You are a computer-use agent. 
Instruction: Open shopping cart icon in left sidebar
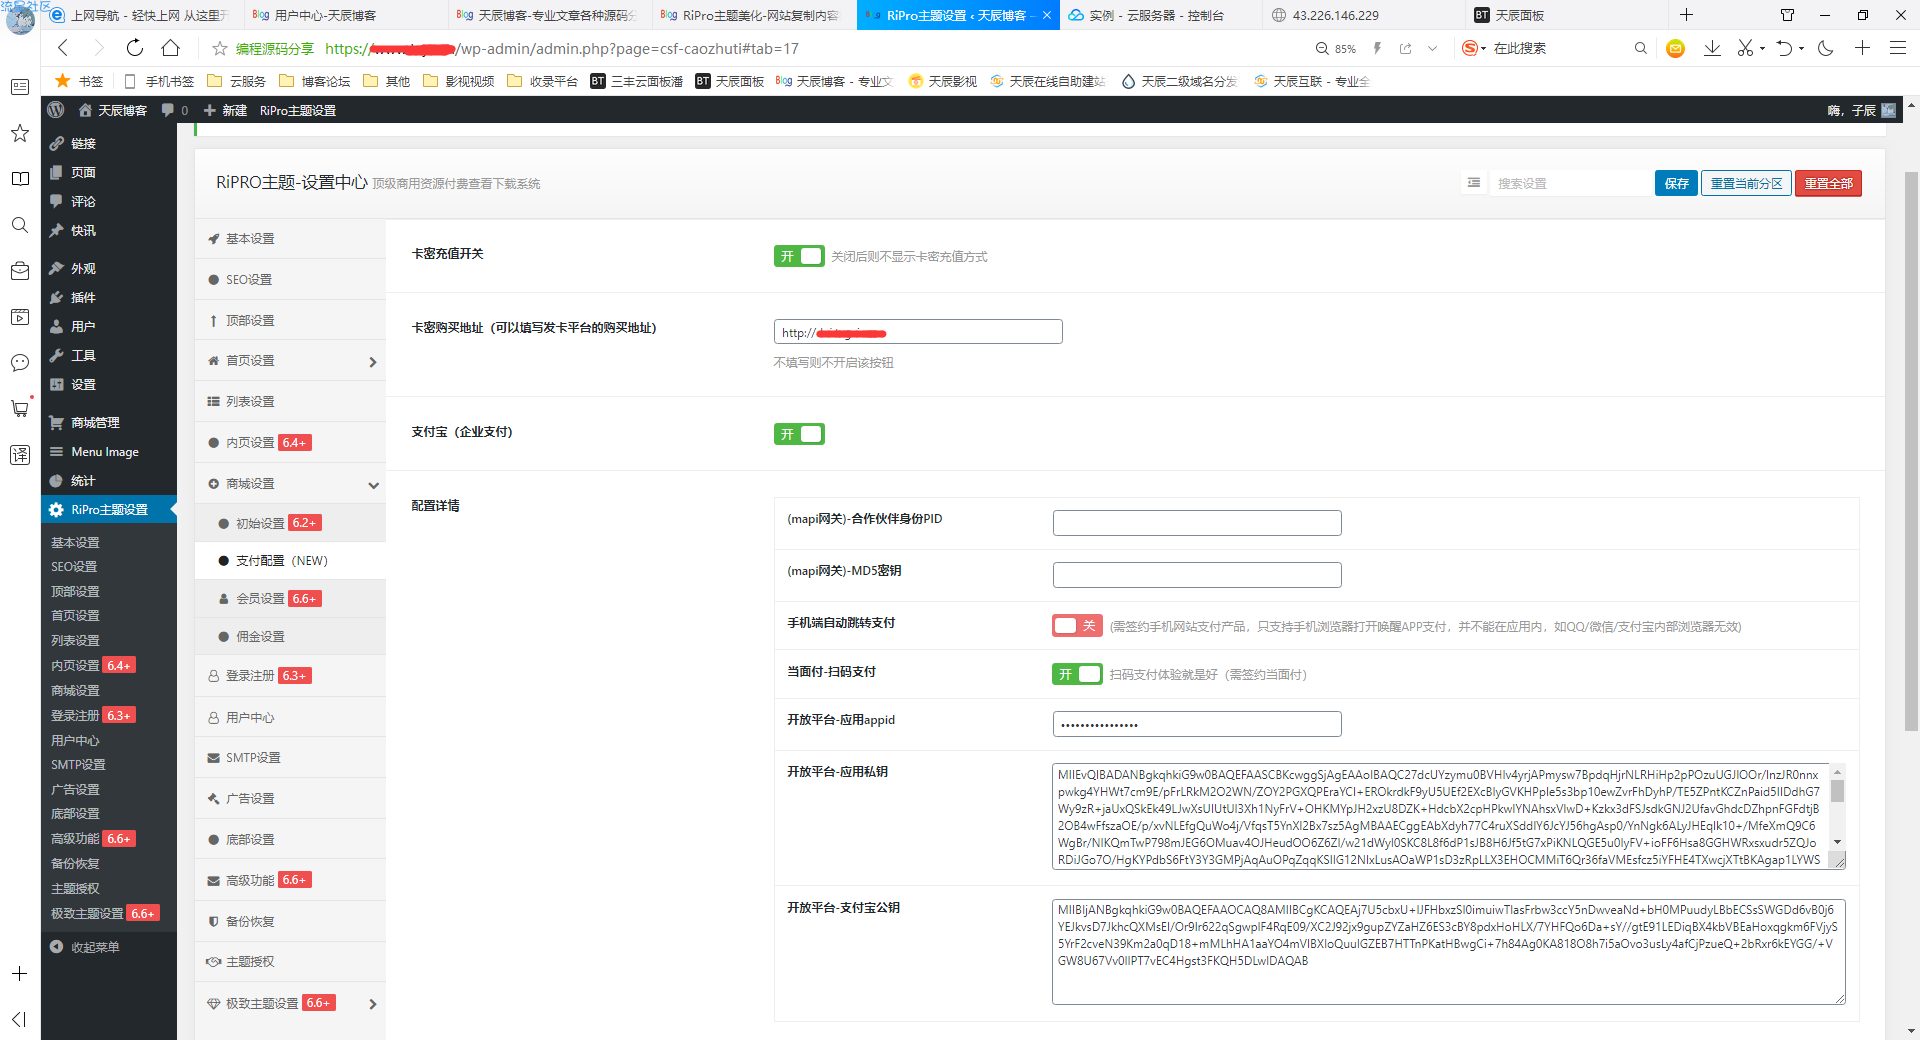point(20,408)
